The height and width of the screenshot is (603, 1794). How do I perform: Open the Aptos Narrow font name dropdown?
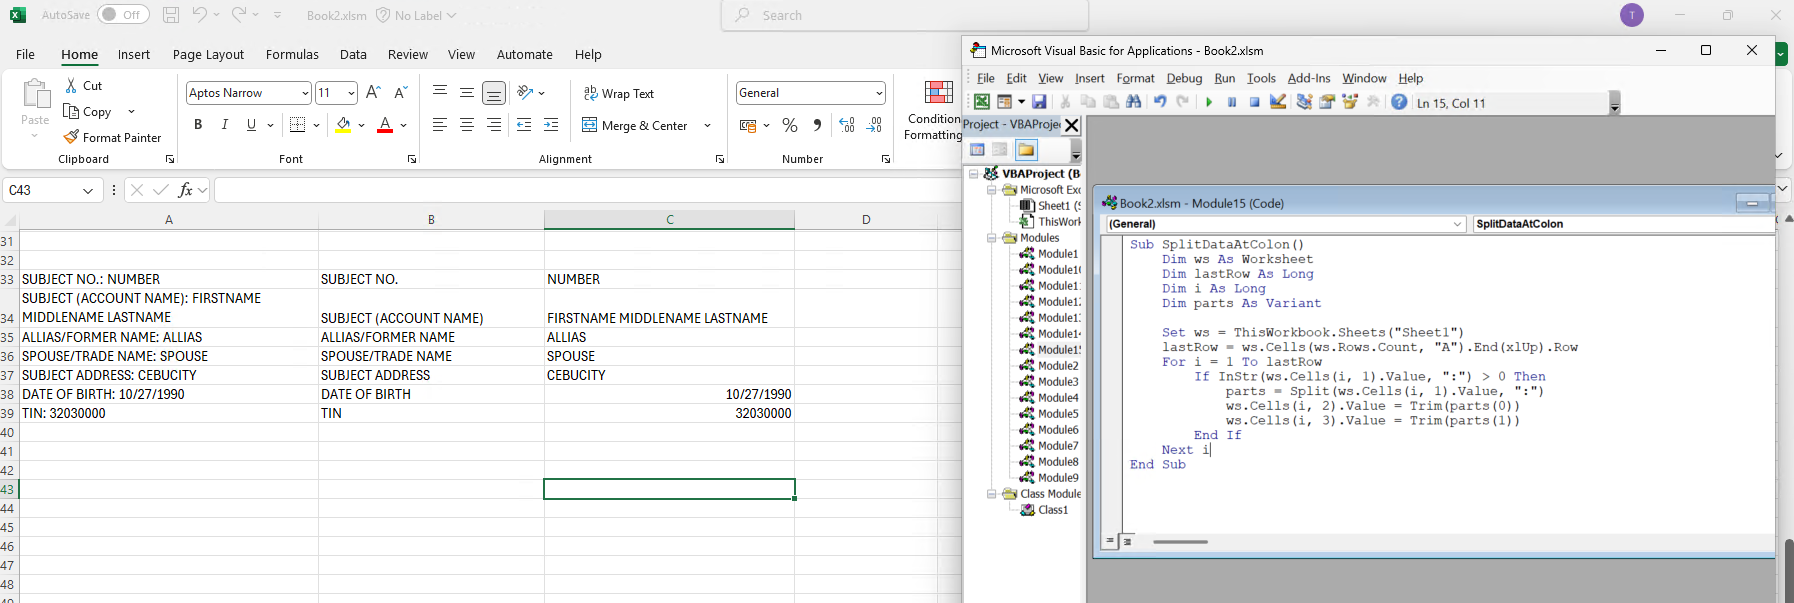click(305, 93)
